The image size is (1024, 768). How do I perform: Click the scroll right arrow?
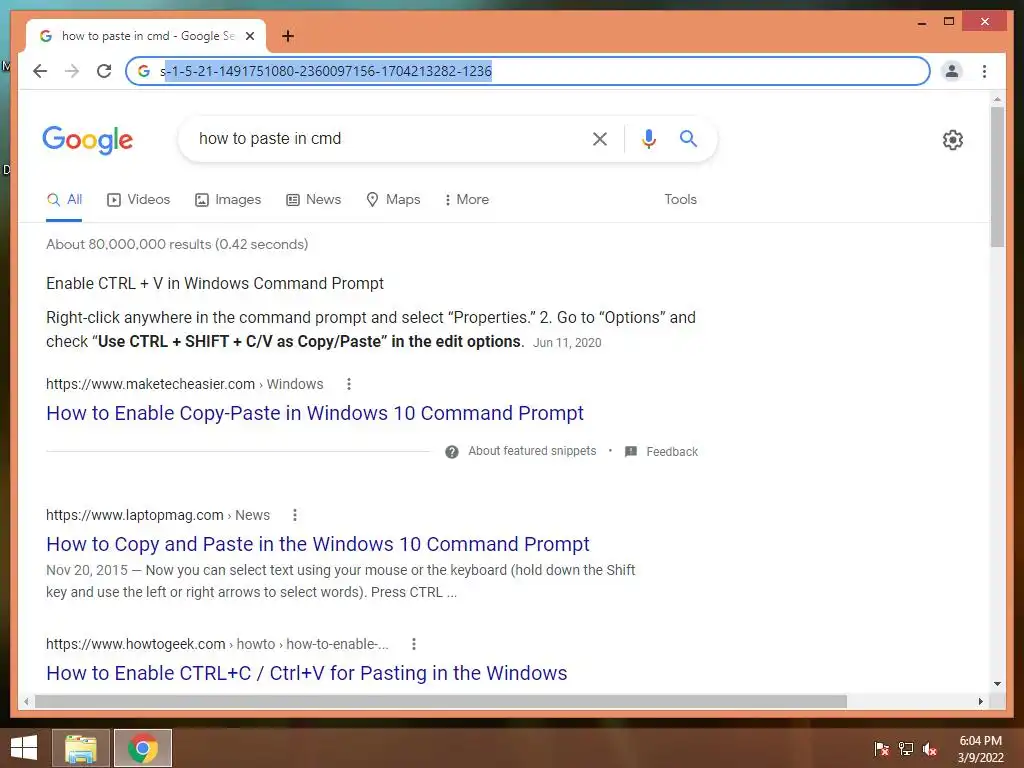980,701
